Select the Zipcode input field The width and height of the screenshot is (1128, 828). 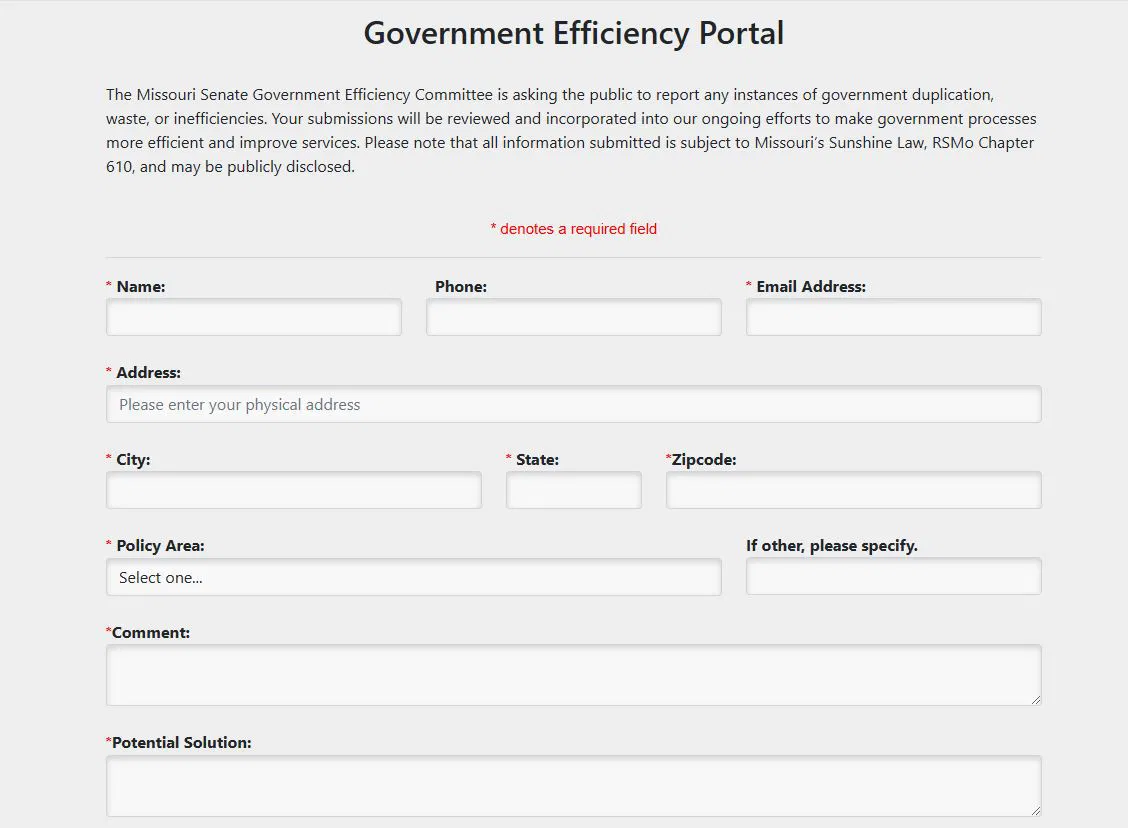[853, 490]
